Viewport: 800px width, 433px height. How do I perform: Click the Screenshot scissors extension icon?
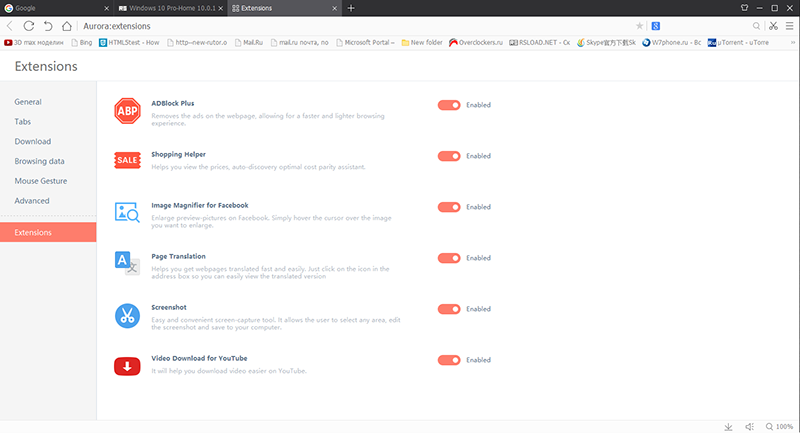click(127, 316)
